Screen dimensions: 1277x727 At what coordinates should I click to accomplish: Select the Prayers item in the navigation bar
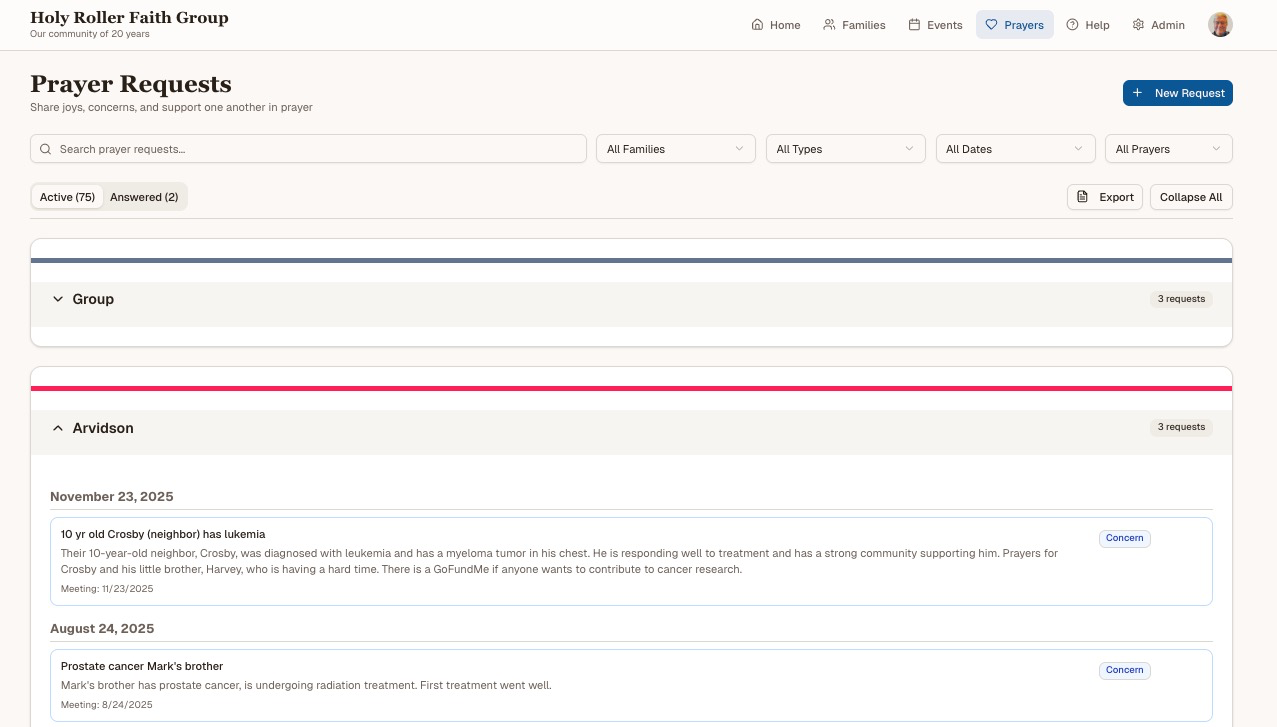(x=1014, y=25)
